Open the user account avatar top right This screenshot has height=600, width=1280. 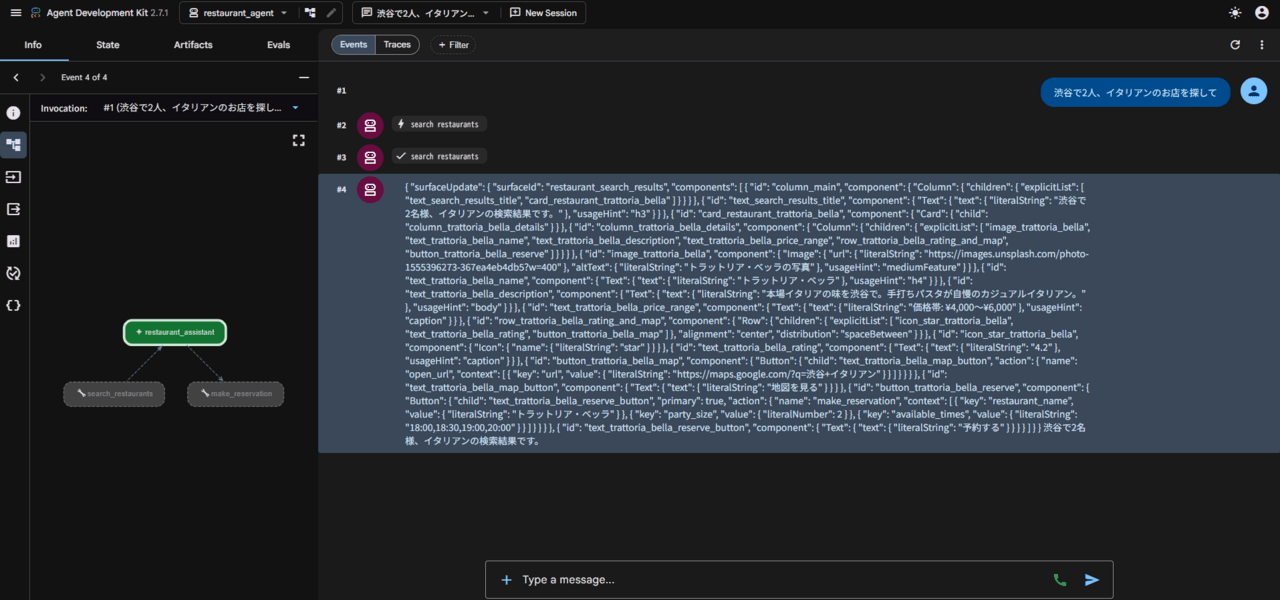(x=1262, y=13)
